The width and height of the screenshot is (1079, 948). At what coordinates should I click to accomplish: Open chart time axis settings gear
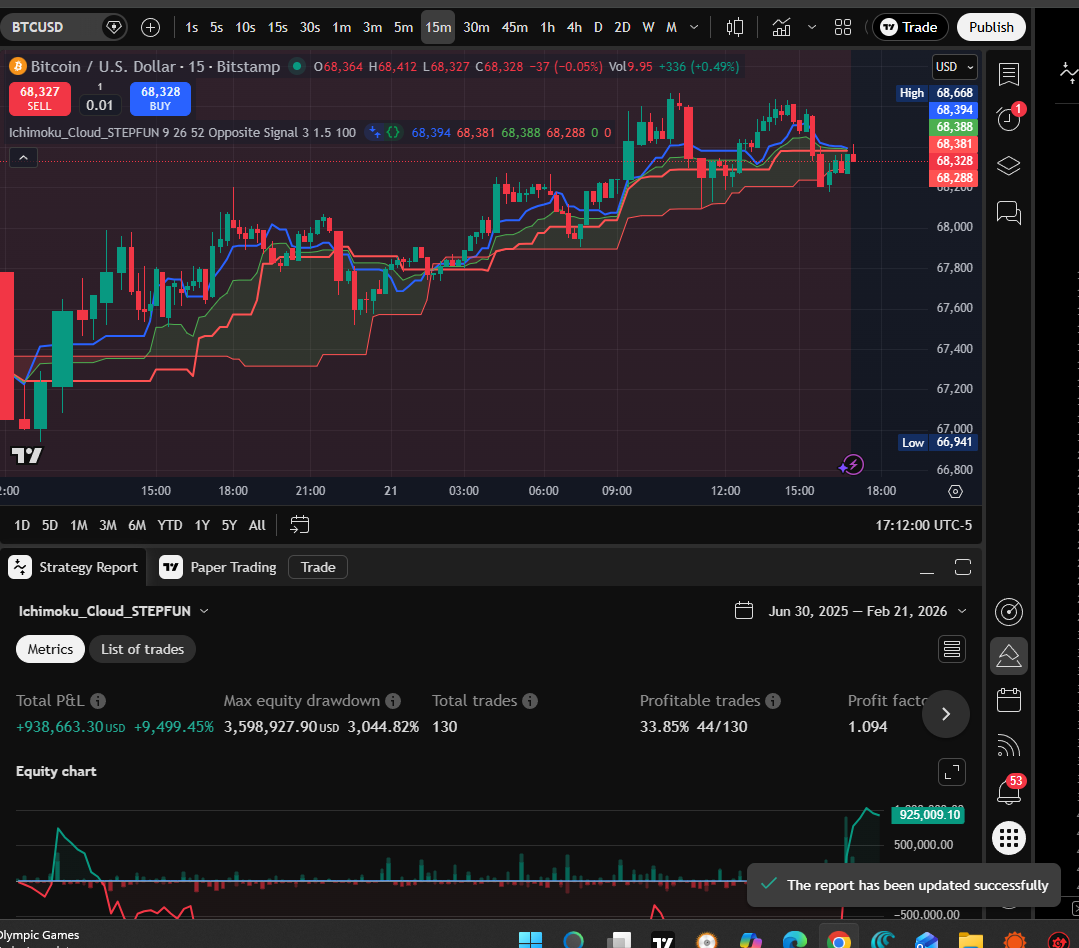coord(955,491)
